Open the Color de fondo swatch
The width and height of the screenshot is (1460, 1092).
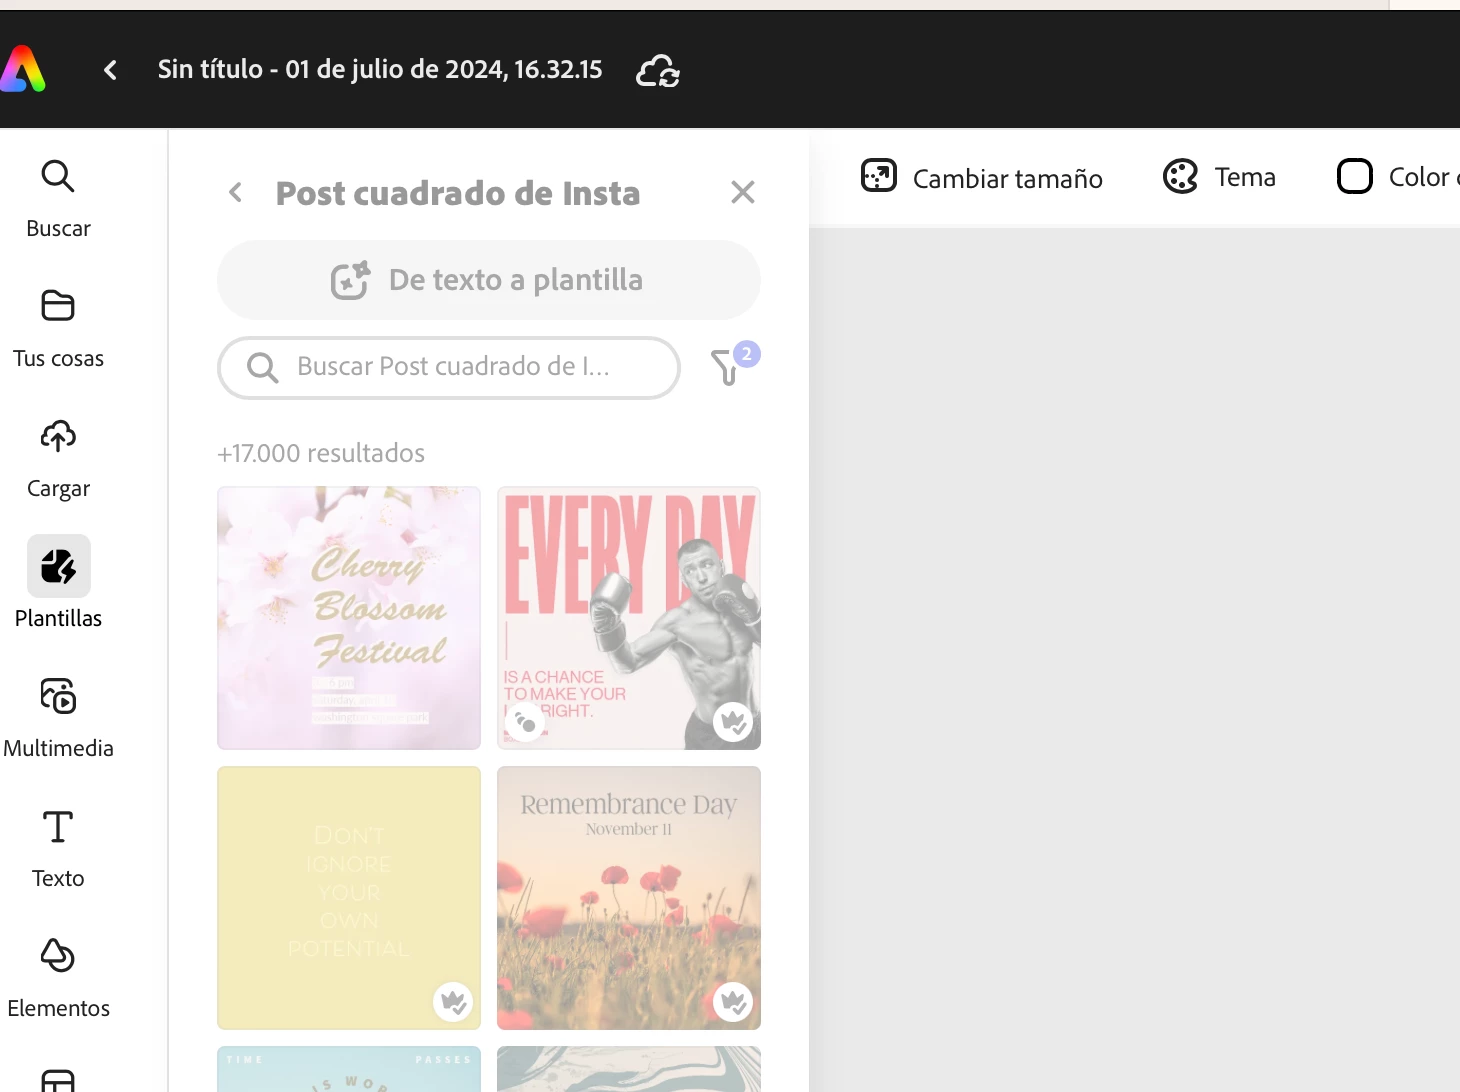click(1398, 177)
